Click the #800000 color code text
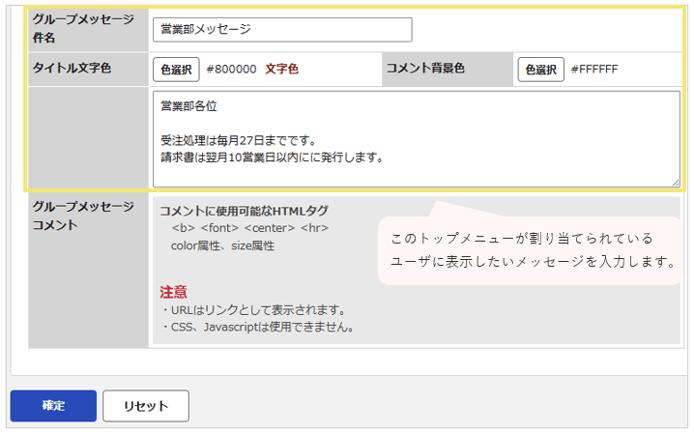The image size is (694, 432). pyautogui.click(x=231, y=69)
